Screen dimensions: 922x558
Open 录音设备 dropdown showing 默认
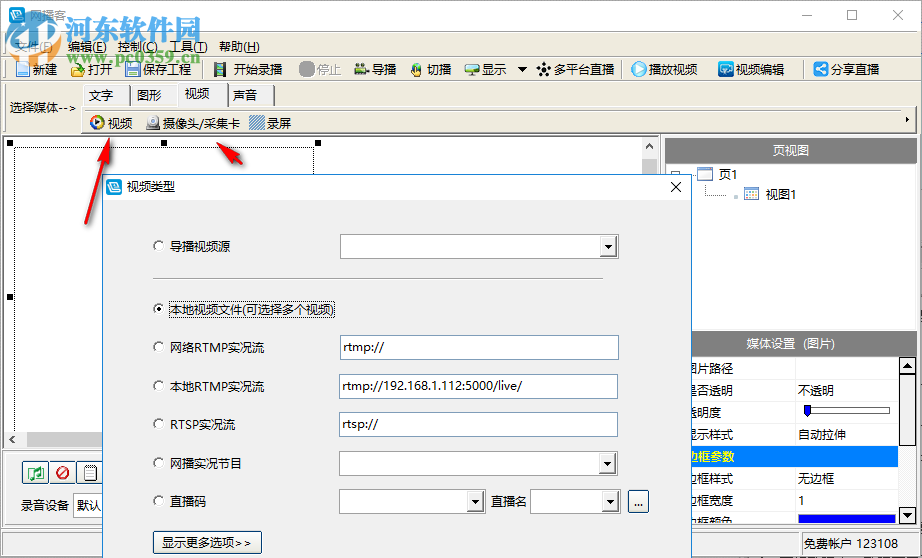87,505
